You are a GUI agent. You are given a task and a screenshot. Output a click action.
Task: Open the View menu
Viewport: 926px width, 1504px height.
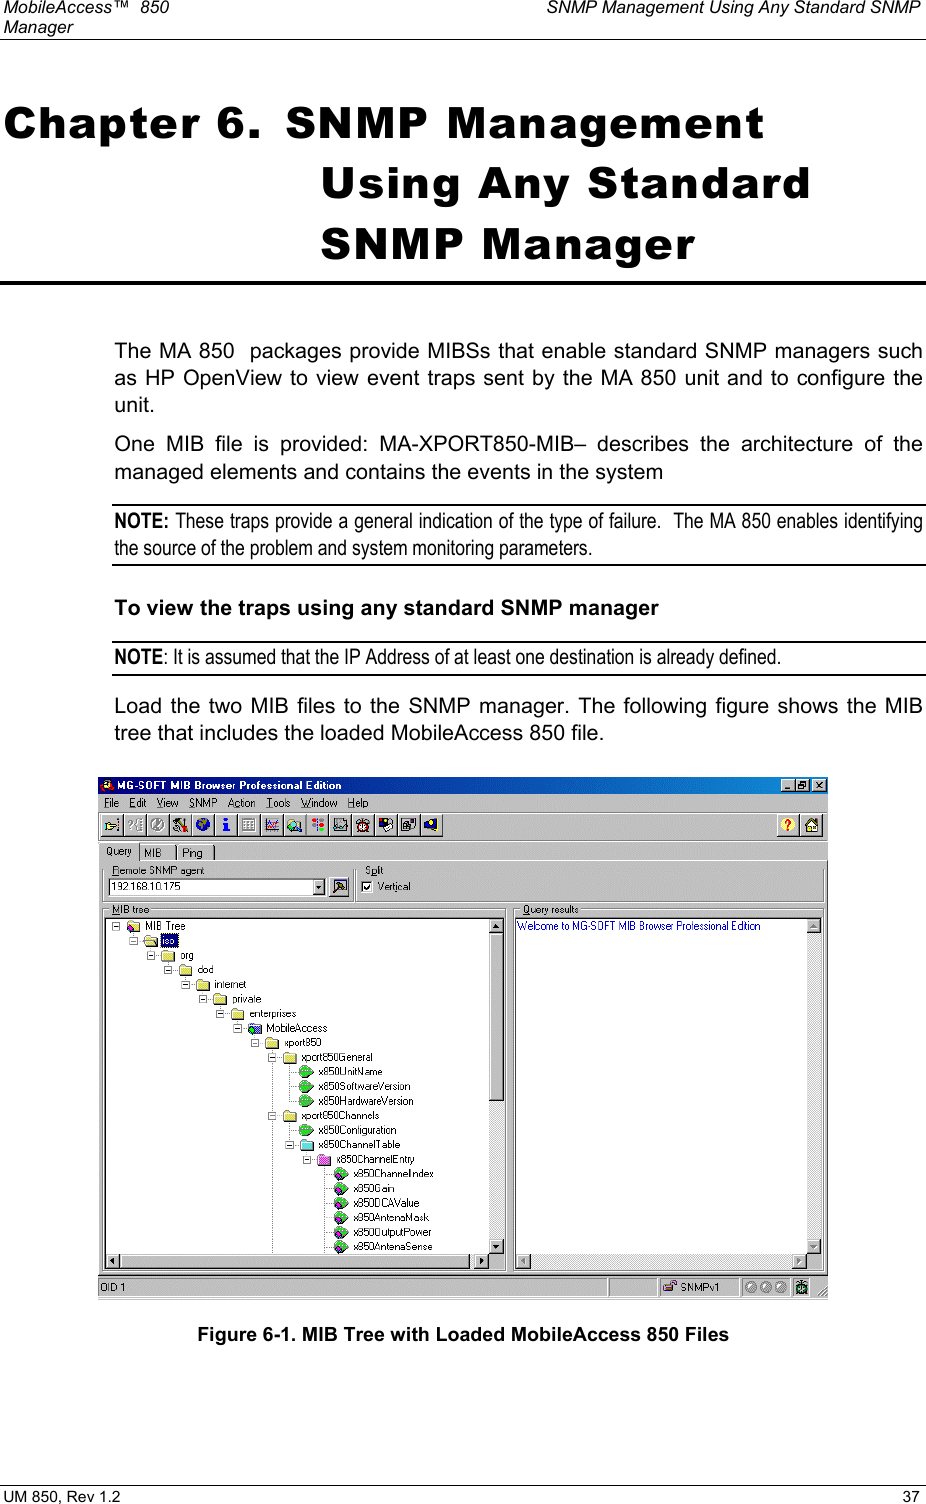[x=168, y=803]
